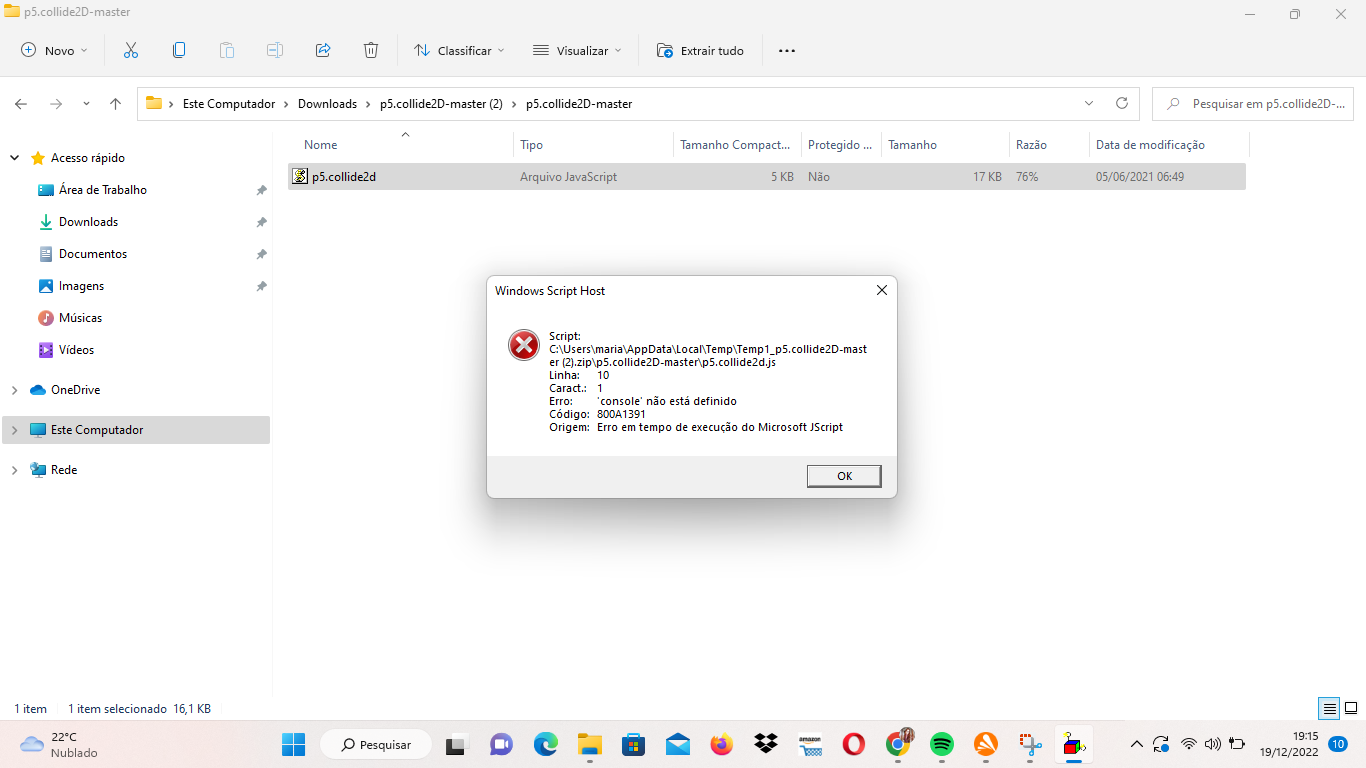Open Área de Trabalho in the sidebar
Viewport: 1366px width, 768px height.
tap(103, 190)
